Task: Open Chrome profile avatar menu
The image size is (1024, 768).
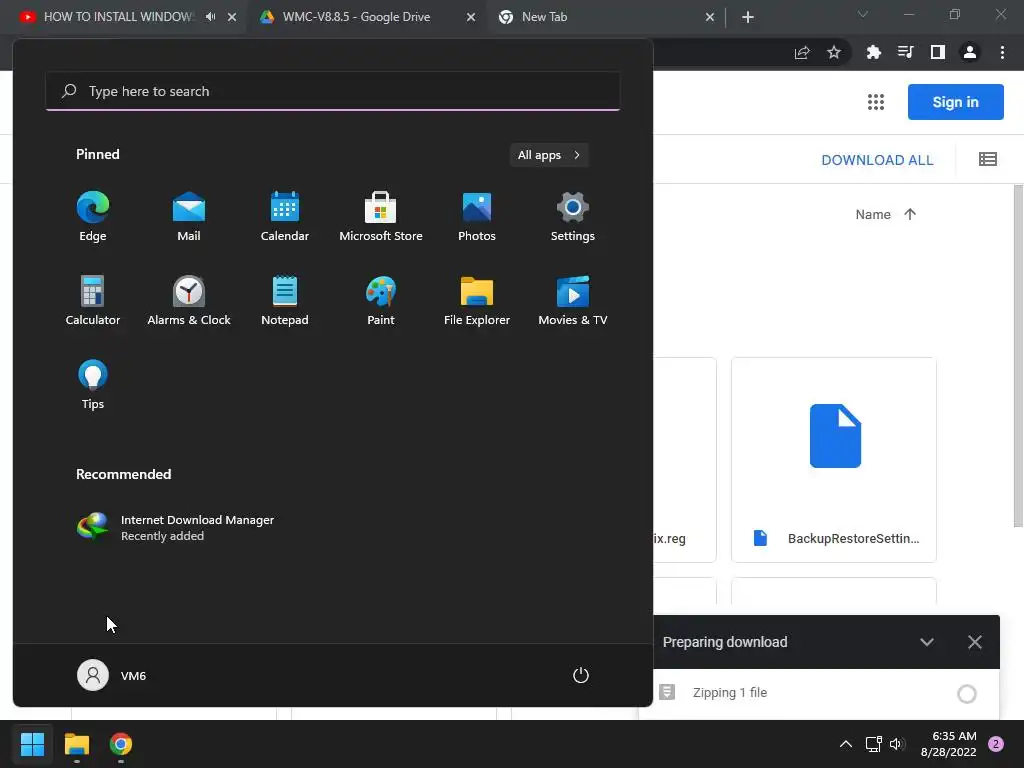Action: tap(969, 52)
